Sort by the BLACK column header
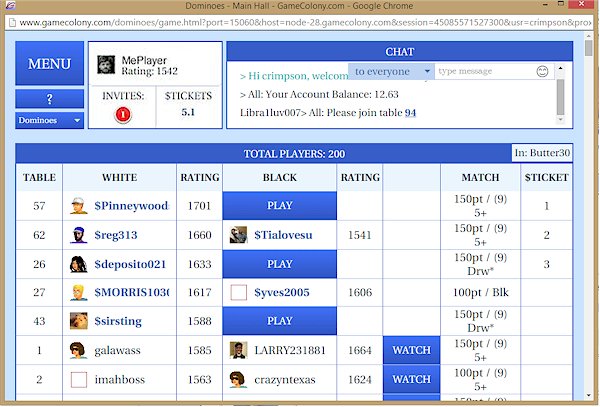The width and height of the screenshot is (600, 407). click(280, 177)
